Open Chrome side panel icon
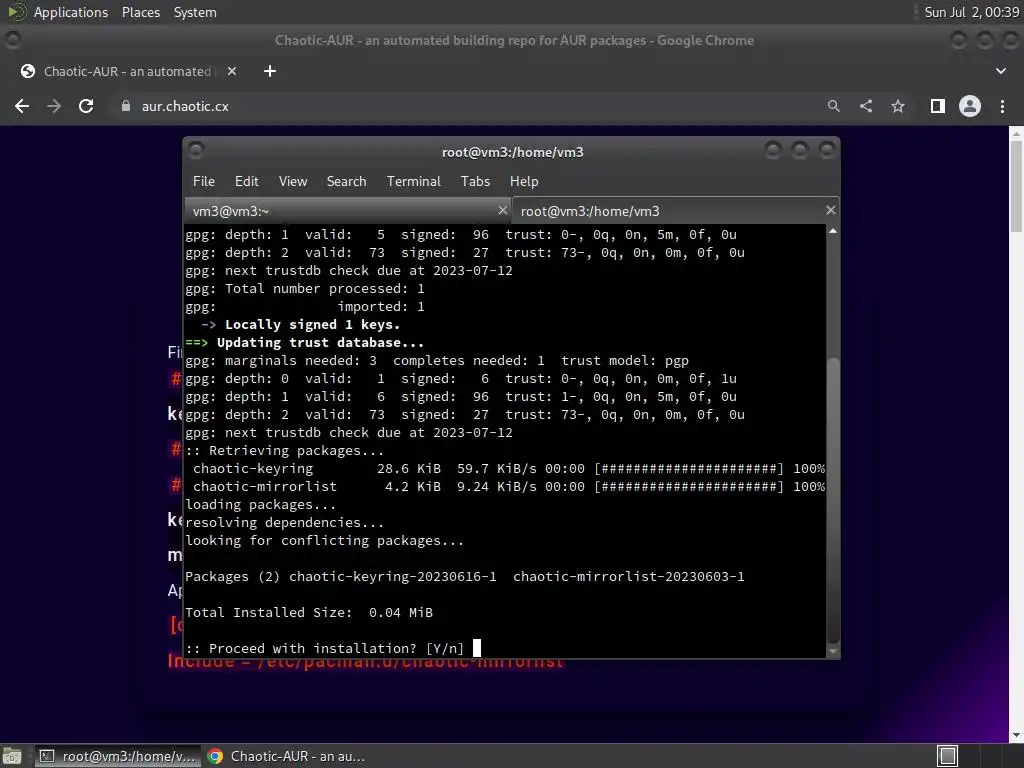The height and width of the screenshot is (768, 1024). (938, 106)
